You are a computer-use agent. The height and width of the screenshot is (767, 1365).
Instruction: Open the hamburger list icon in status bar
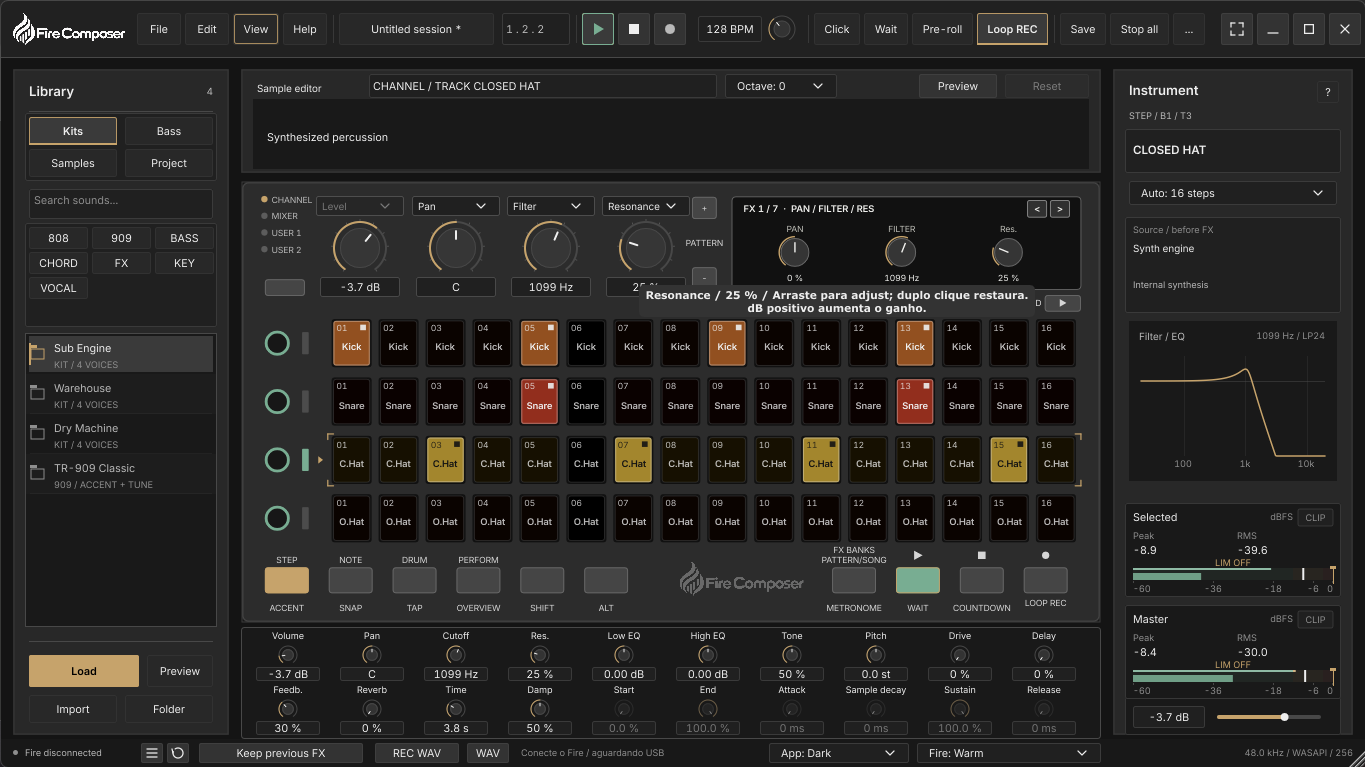152,753
